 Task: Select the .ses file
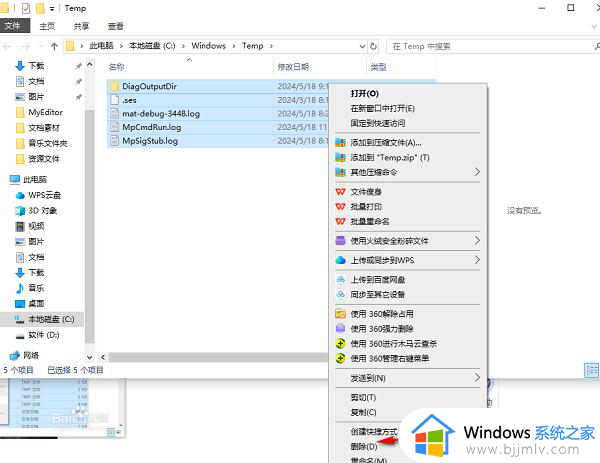tap(129, 100)
